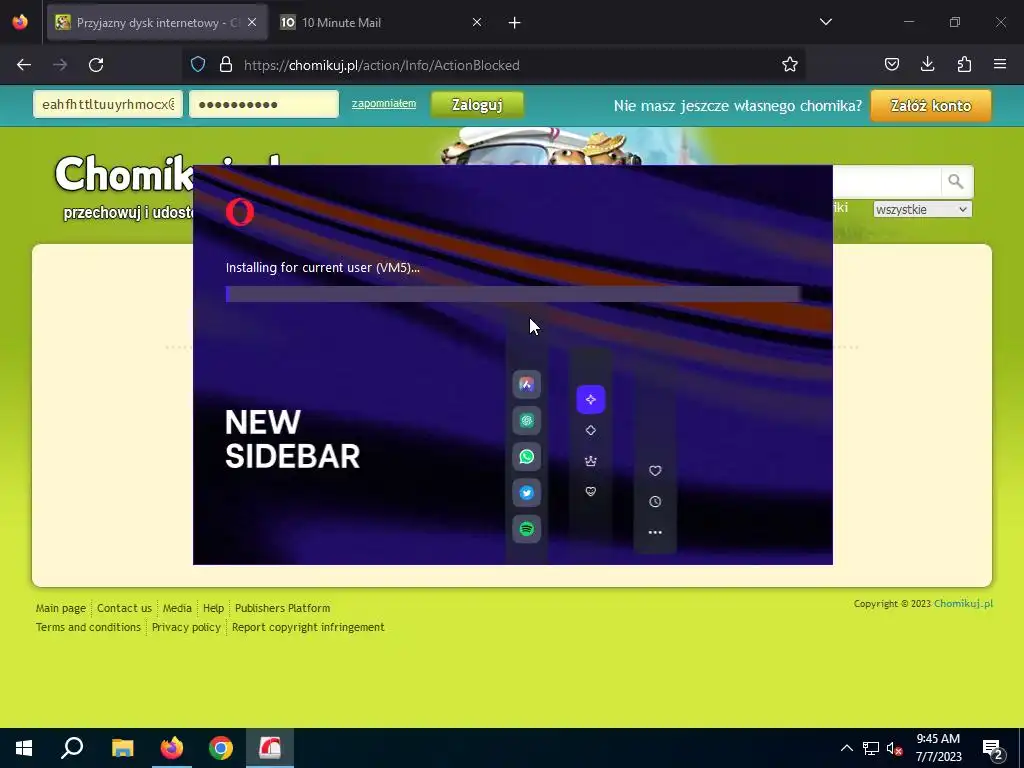Open Terms and conditions link
Screen dimensions: 1024x768
click(88, 627)
